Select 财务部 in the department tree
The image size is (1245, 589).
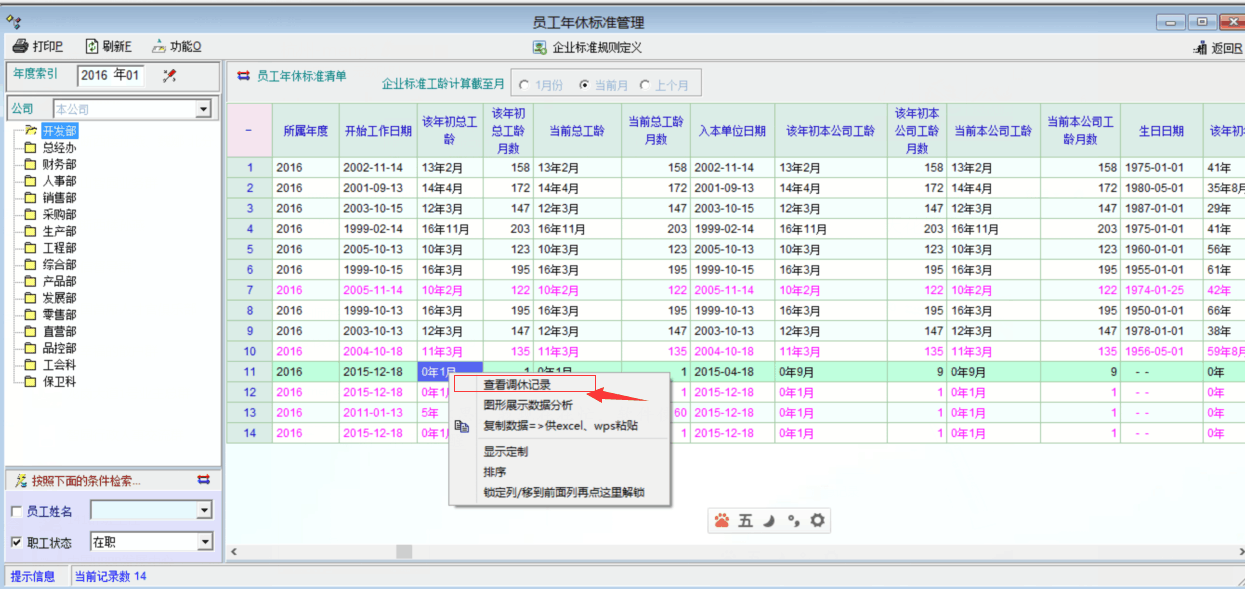[59, 165]
